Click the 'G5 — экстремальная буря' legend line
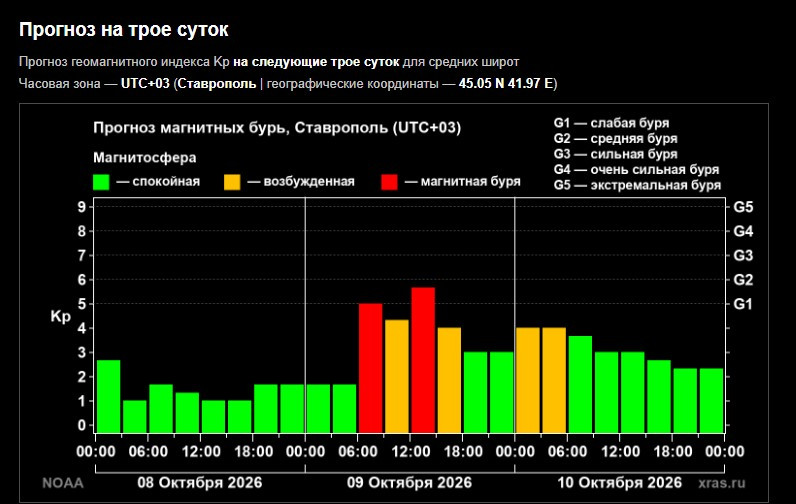 (637, 185)
